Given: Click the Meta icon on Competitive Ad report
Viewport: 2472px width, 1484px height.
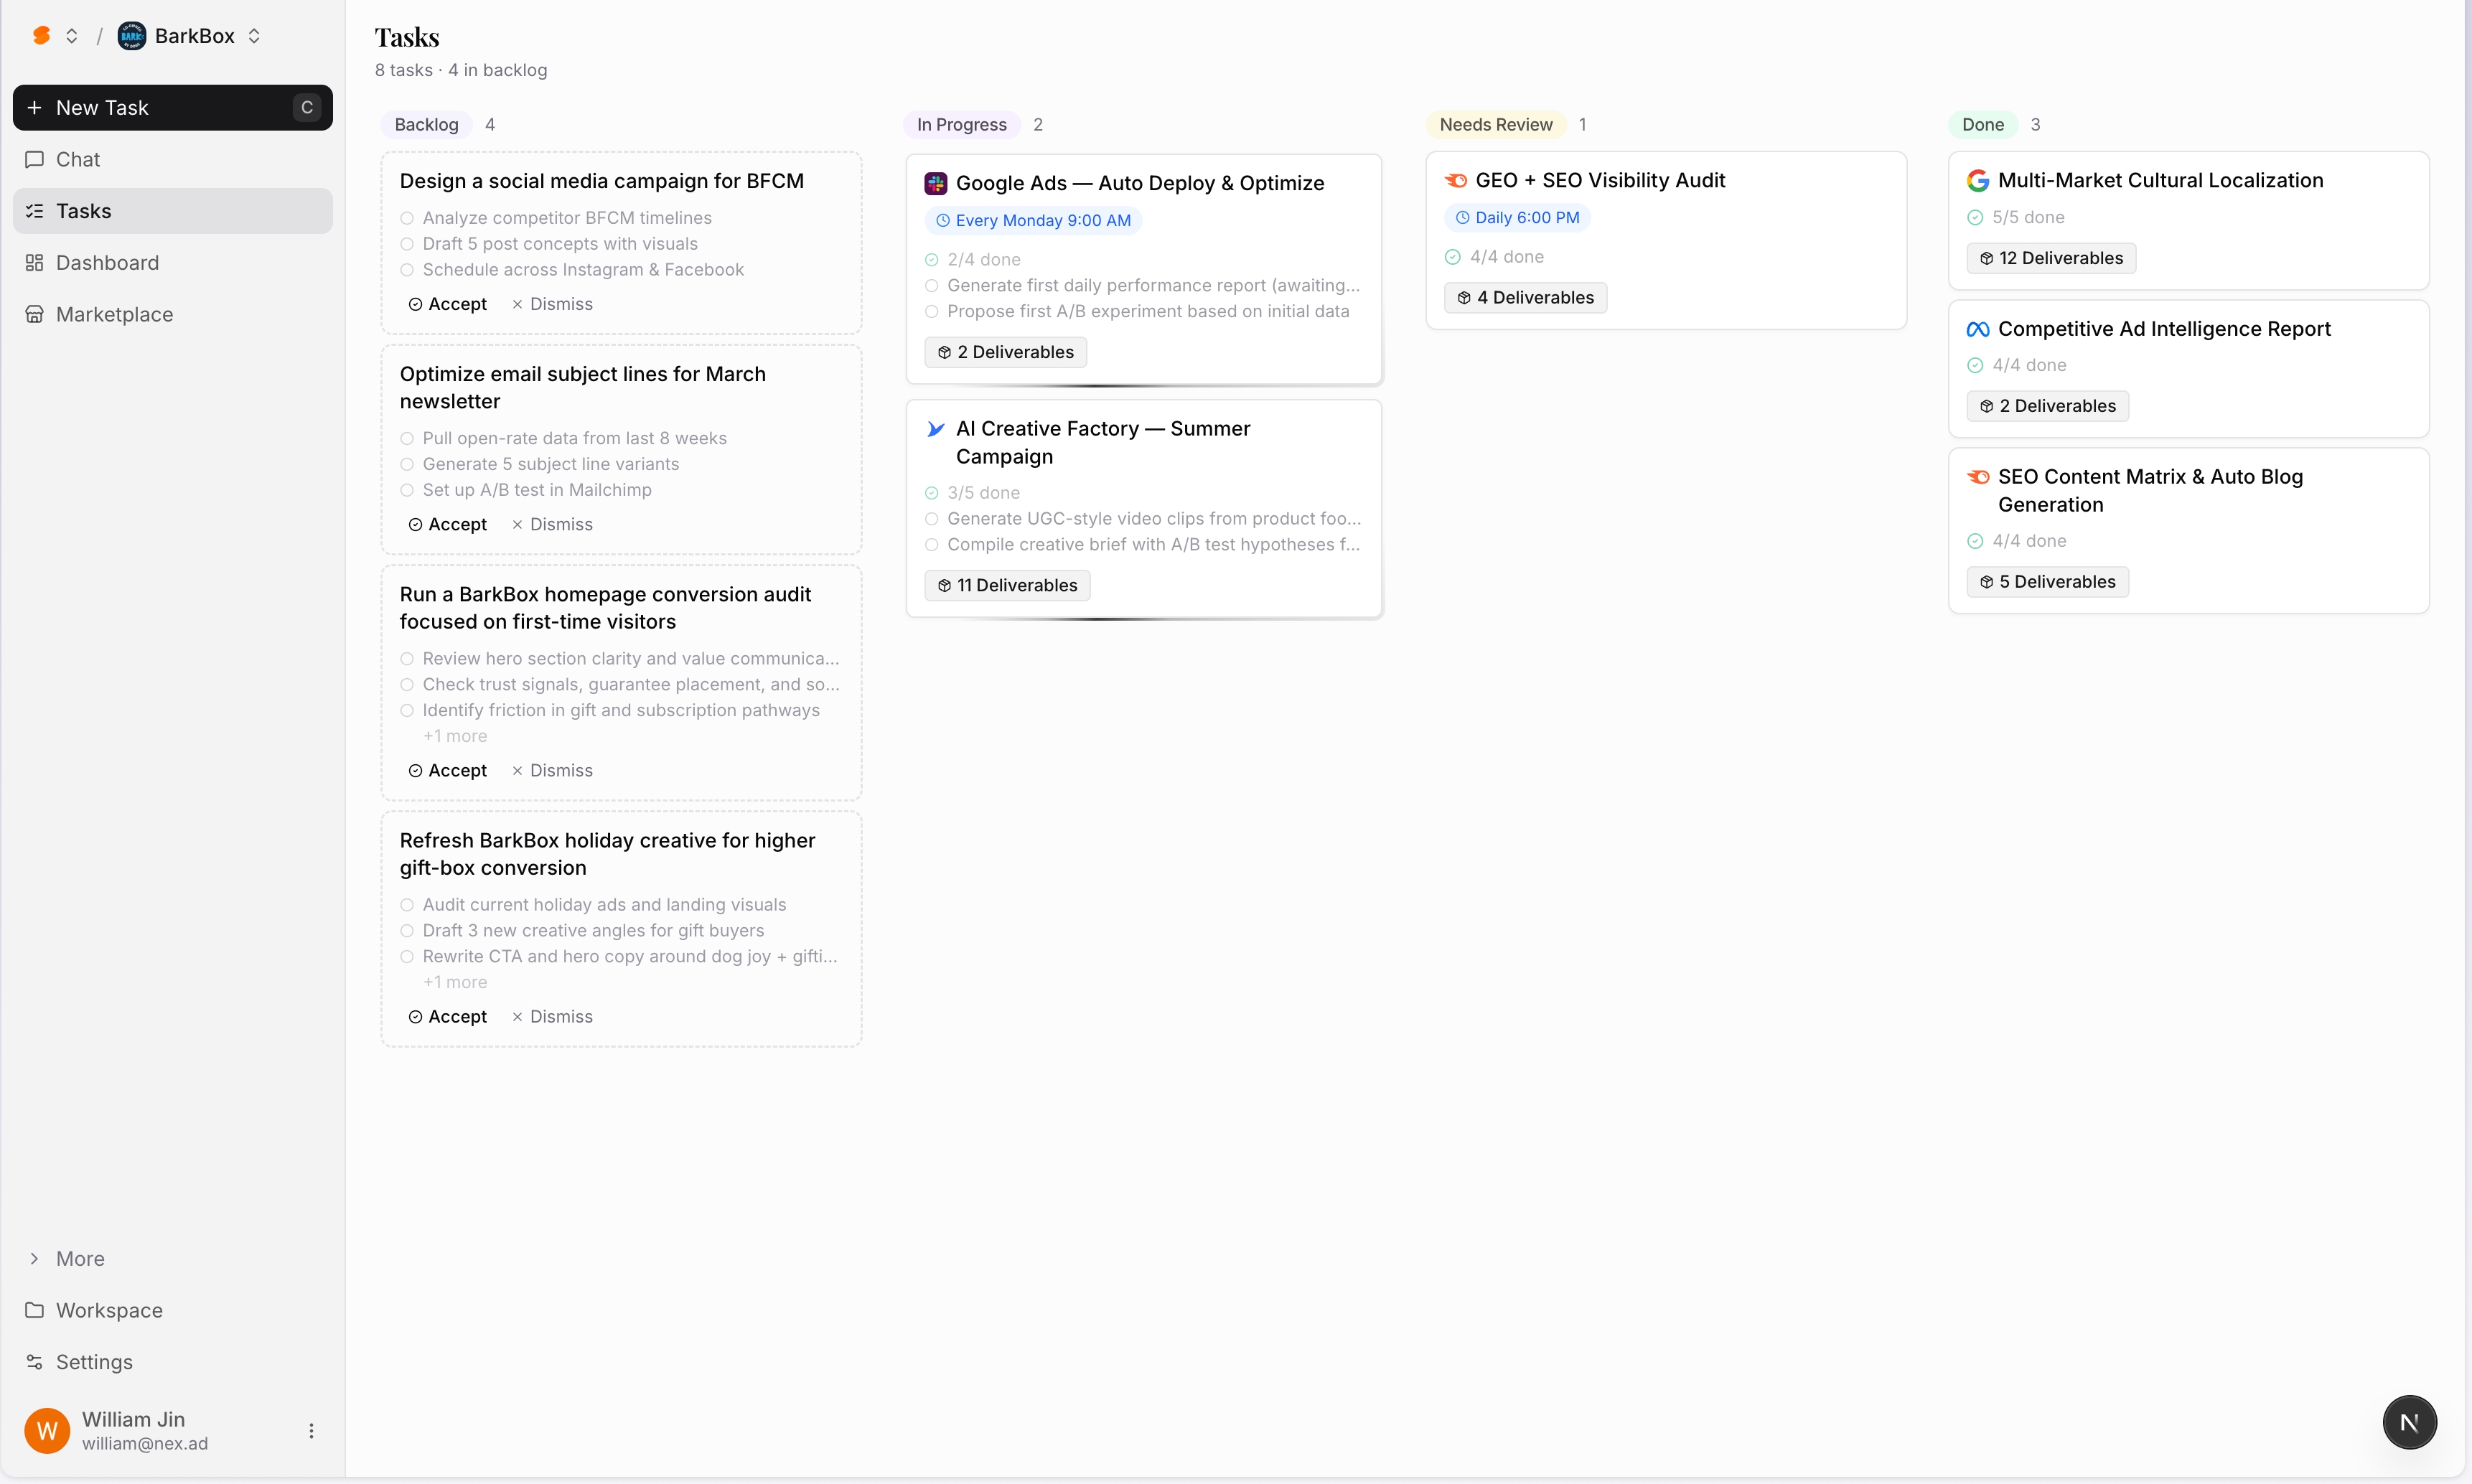Looking at the screenshot, I should click(x=1977, y=329).
